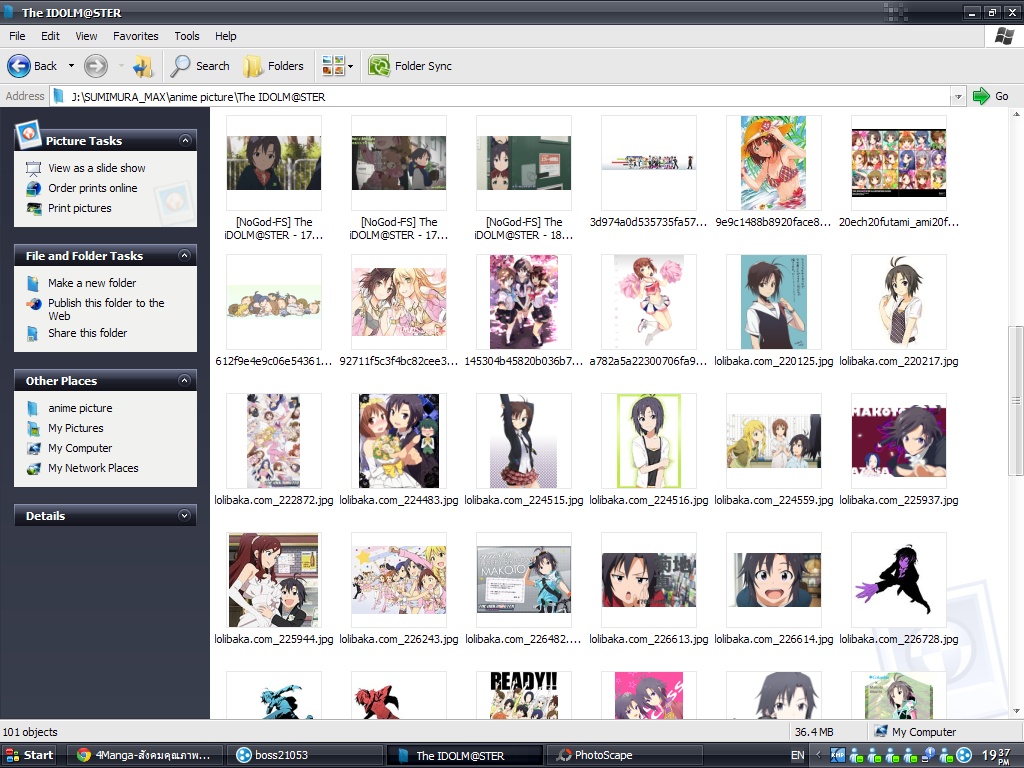Click the 101 objects status text
The height and width of the screenshot is (768, 1024).
point(30,732)
